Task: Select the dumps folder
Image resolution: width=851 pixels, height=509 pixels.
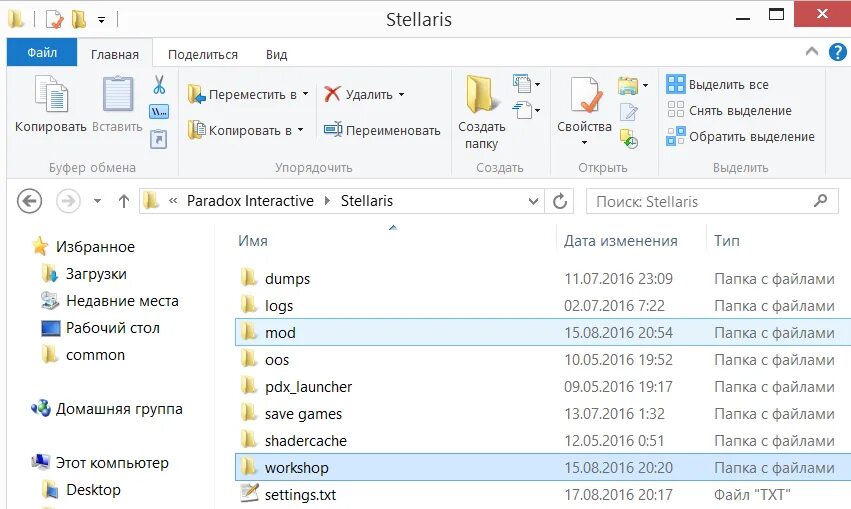Action: 543,278
